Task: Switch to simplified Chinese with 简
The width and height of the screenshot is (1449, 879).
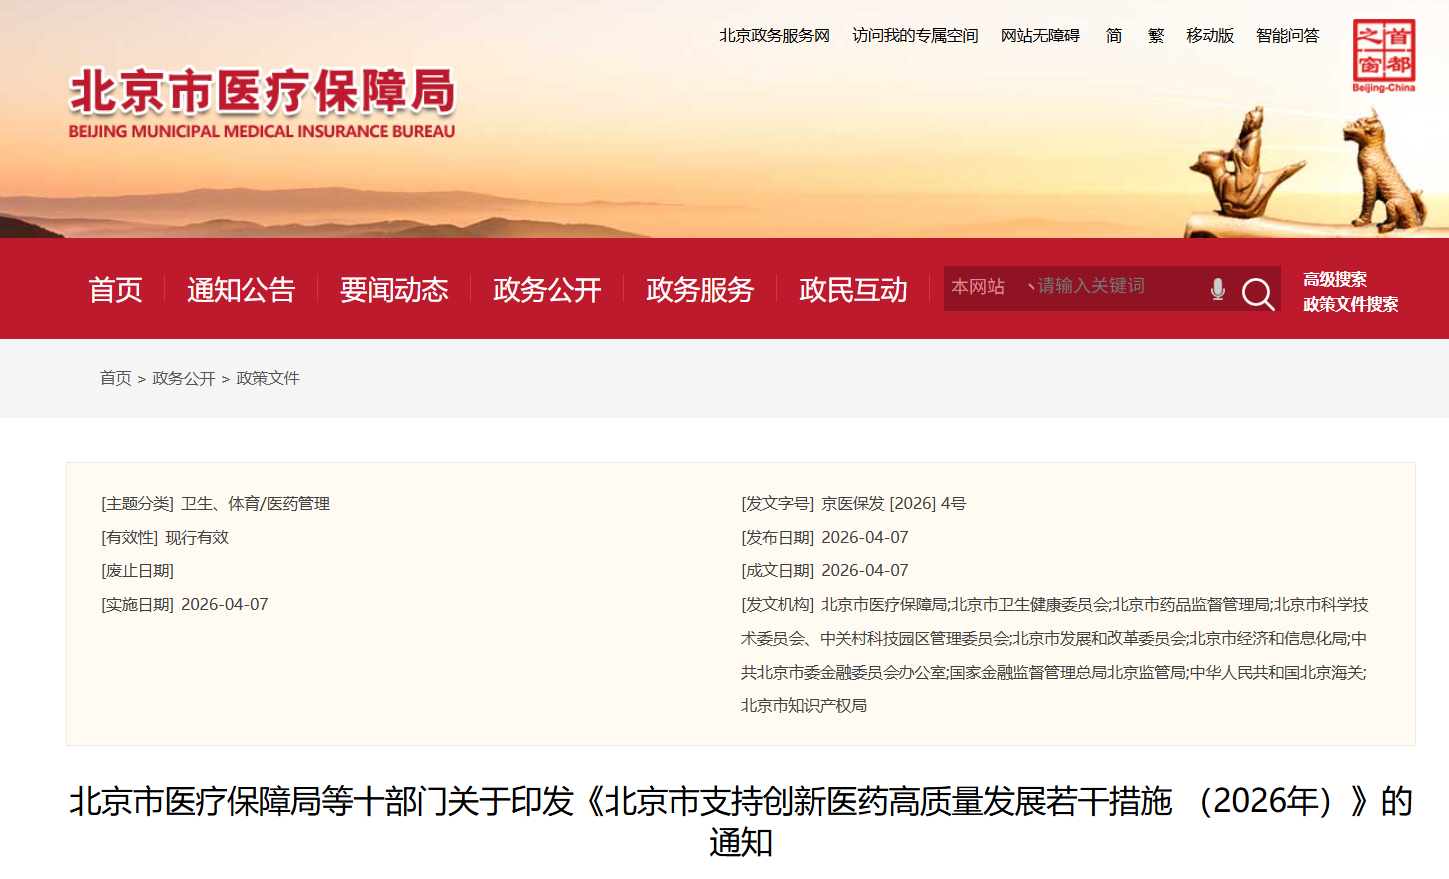Action: point(1114,36)
